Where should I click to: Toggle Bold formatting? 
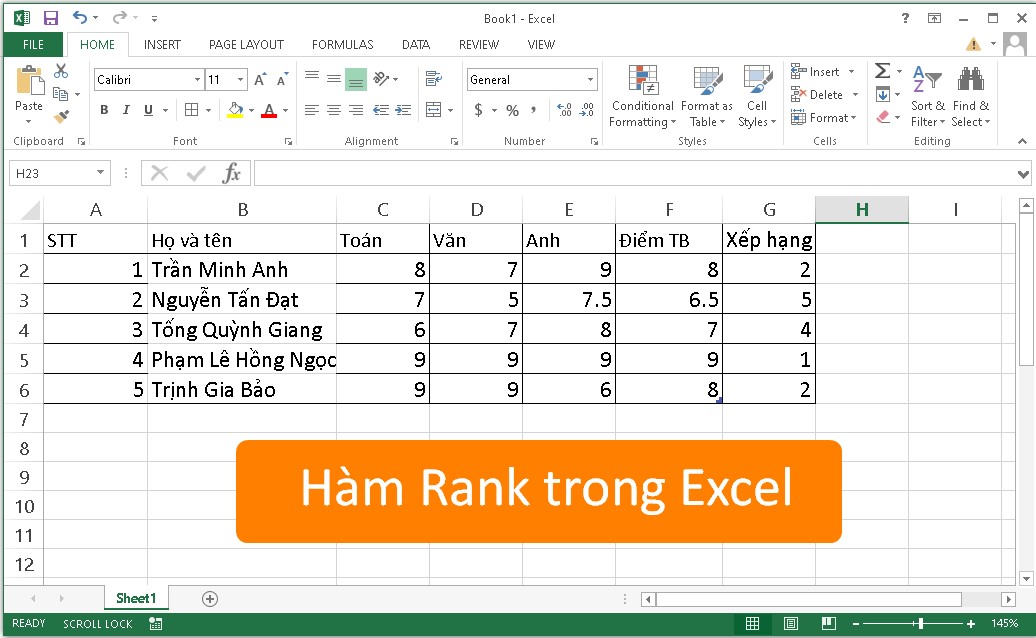(104, 110)
